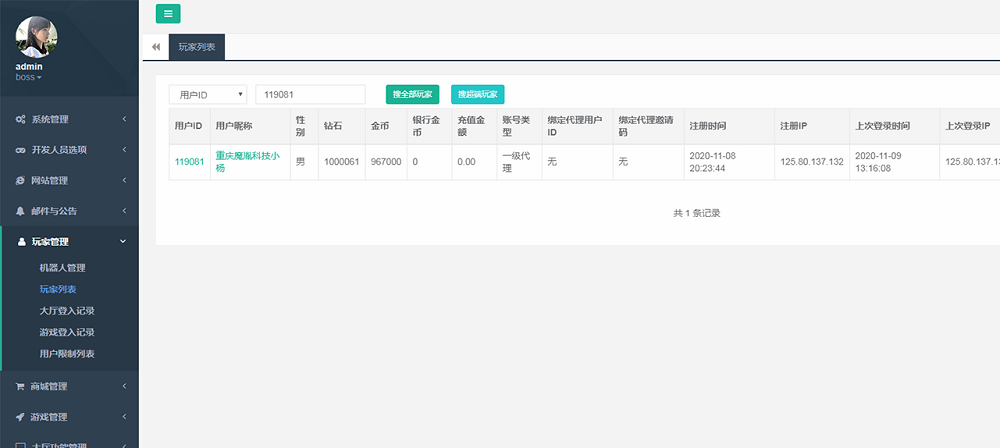Switch to the 玩家列表 tab
The image size is (1000, 448).
click(x=198, y=47)
